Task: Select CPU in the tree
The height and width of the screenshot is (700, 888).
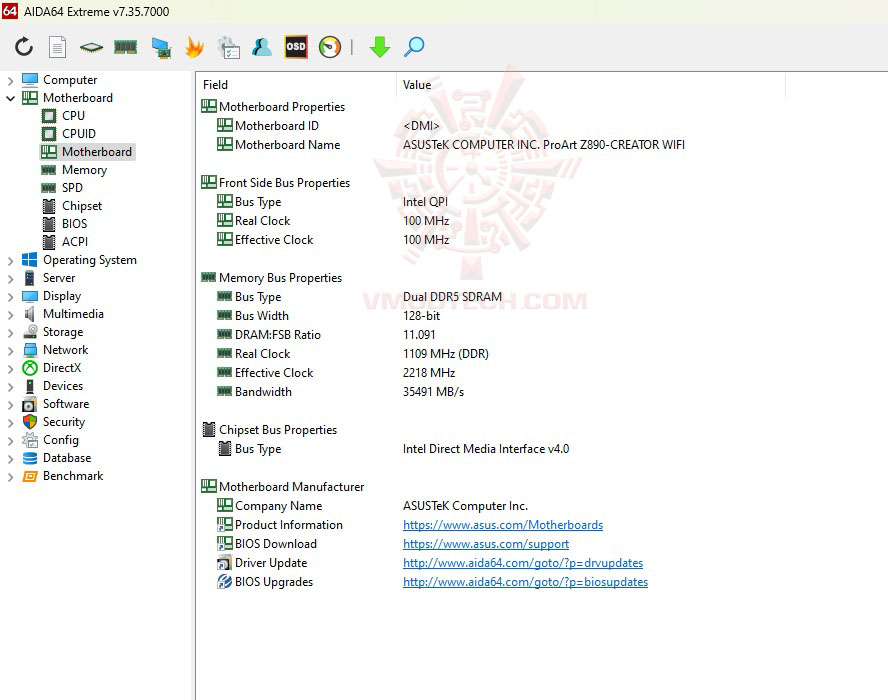Action: point(73,116)
